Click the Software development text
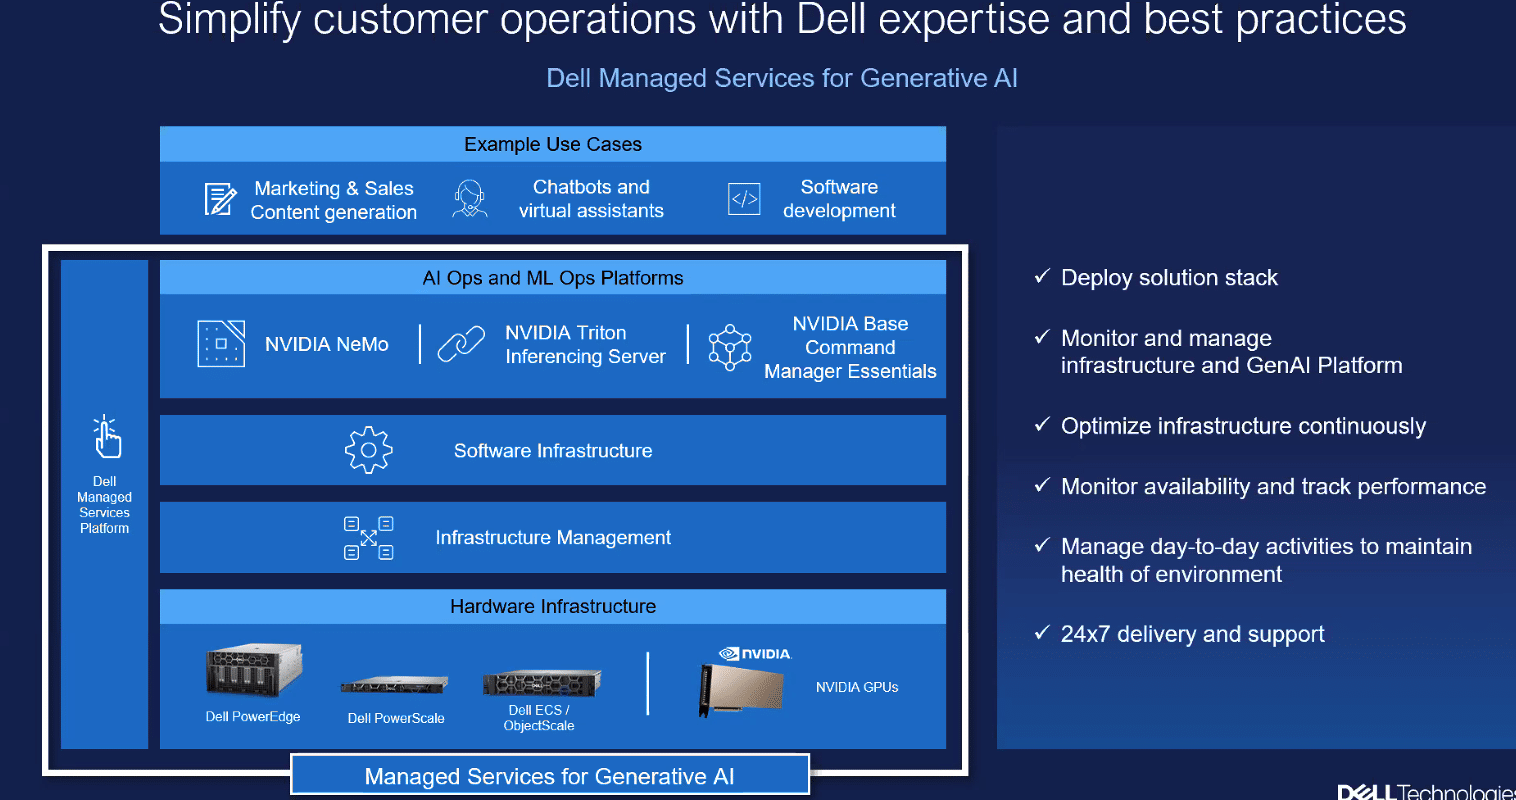 tap(839, 199)
